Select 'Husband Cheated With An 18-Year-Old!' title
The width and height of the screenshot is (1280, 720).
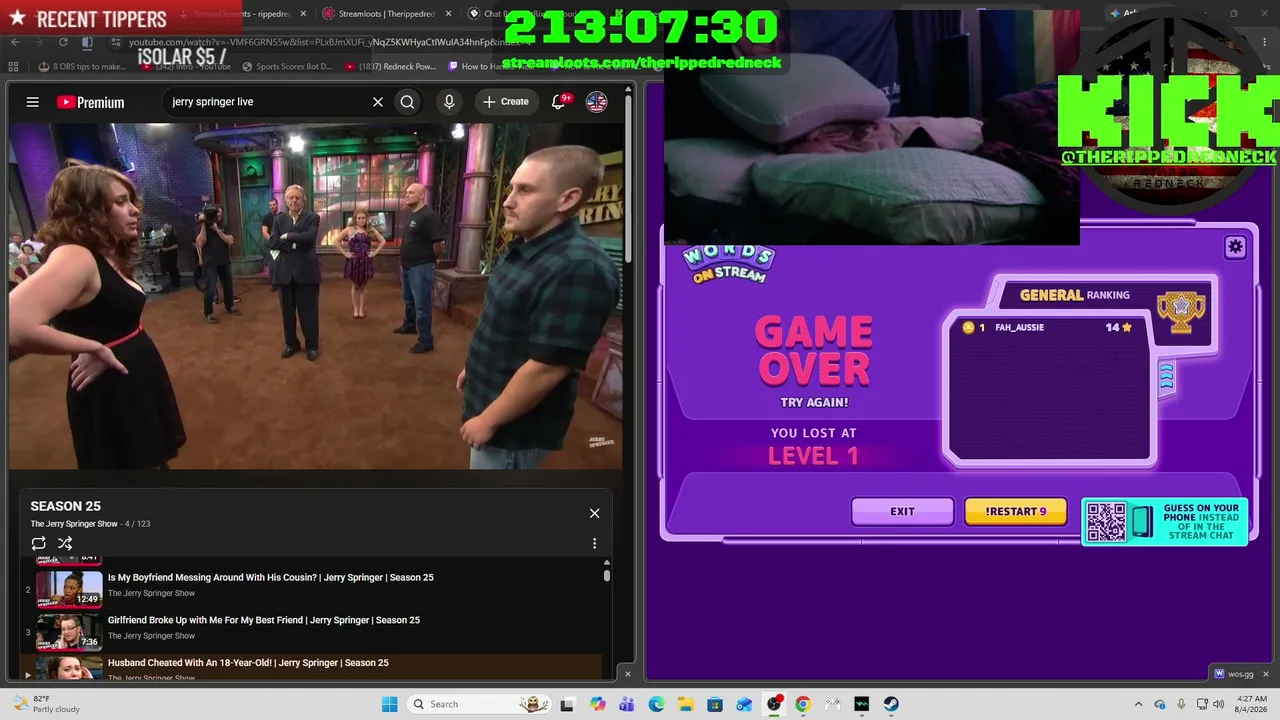coord(248,663)
